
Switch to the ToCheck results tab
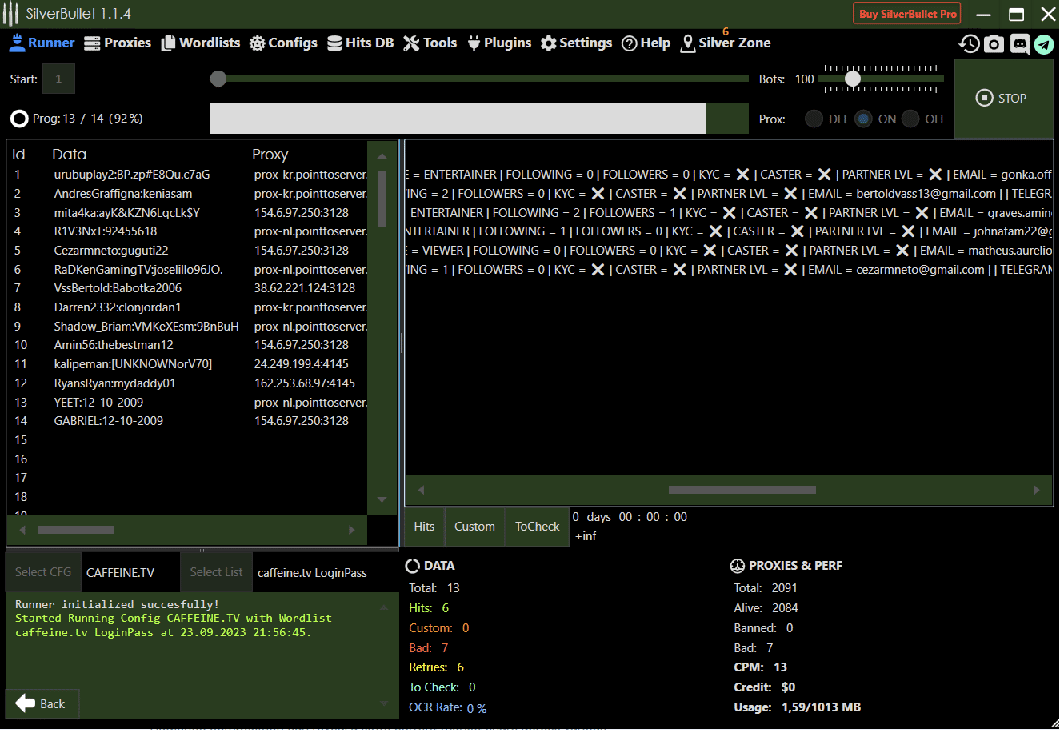pyautogui.click(x=537, y=526)
